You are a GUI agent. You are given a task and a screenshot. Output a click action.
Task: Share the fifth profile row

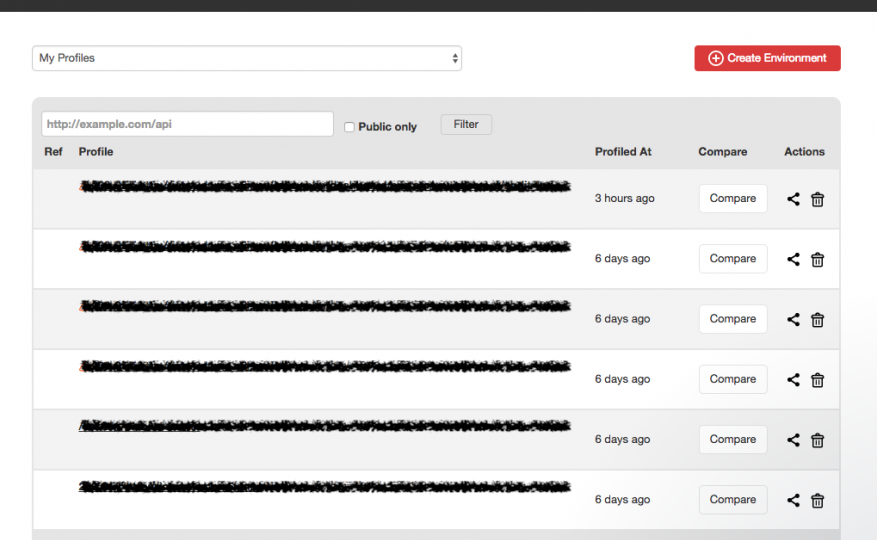(793, 440)
